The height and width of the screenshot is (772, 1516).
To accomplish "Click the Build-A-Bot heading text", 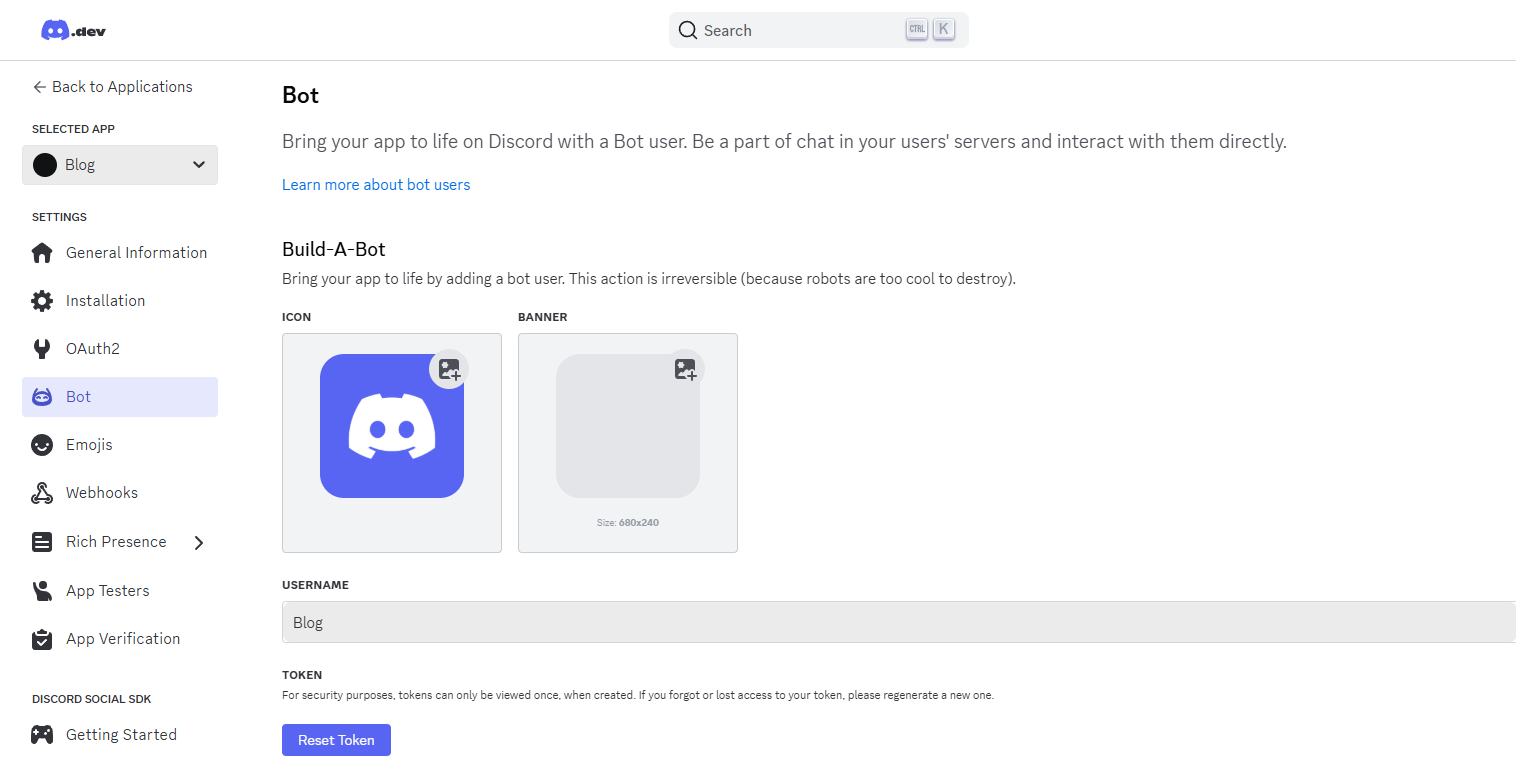I will pos(334,249).
